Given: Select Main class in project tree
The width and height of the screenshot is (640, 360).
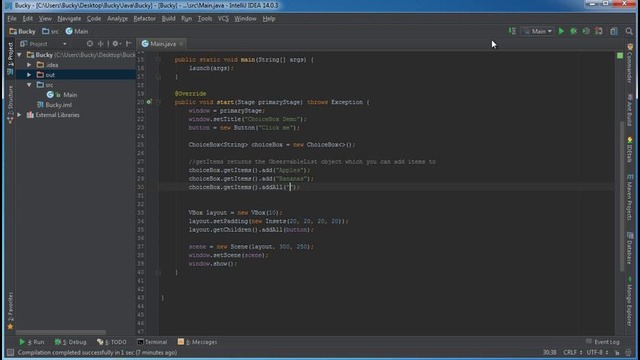Looking at the screenshot, I should click(x=70, y=95).
